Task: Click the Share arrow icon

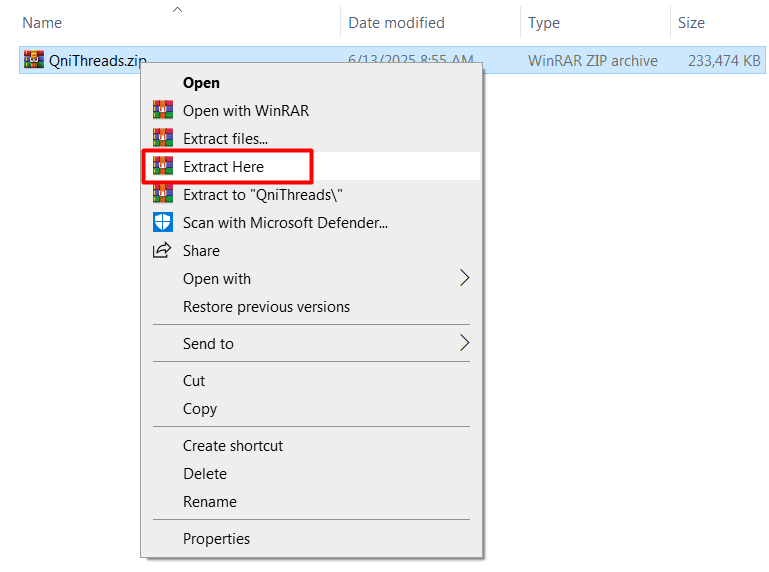Action: 162,250
